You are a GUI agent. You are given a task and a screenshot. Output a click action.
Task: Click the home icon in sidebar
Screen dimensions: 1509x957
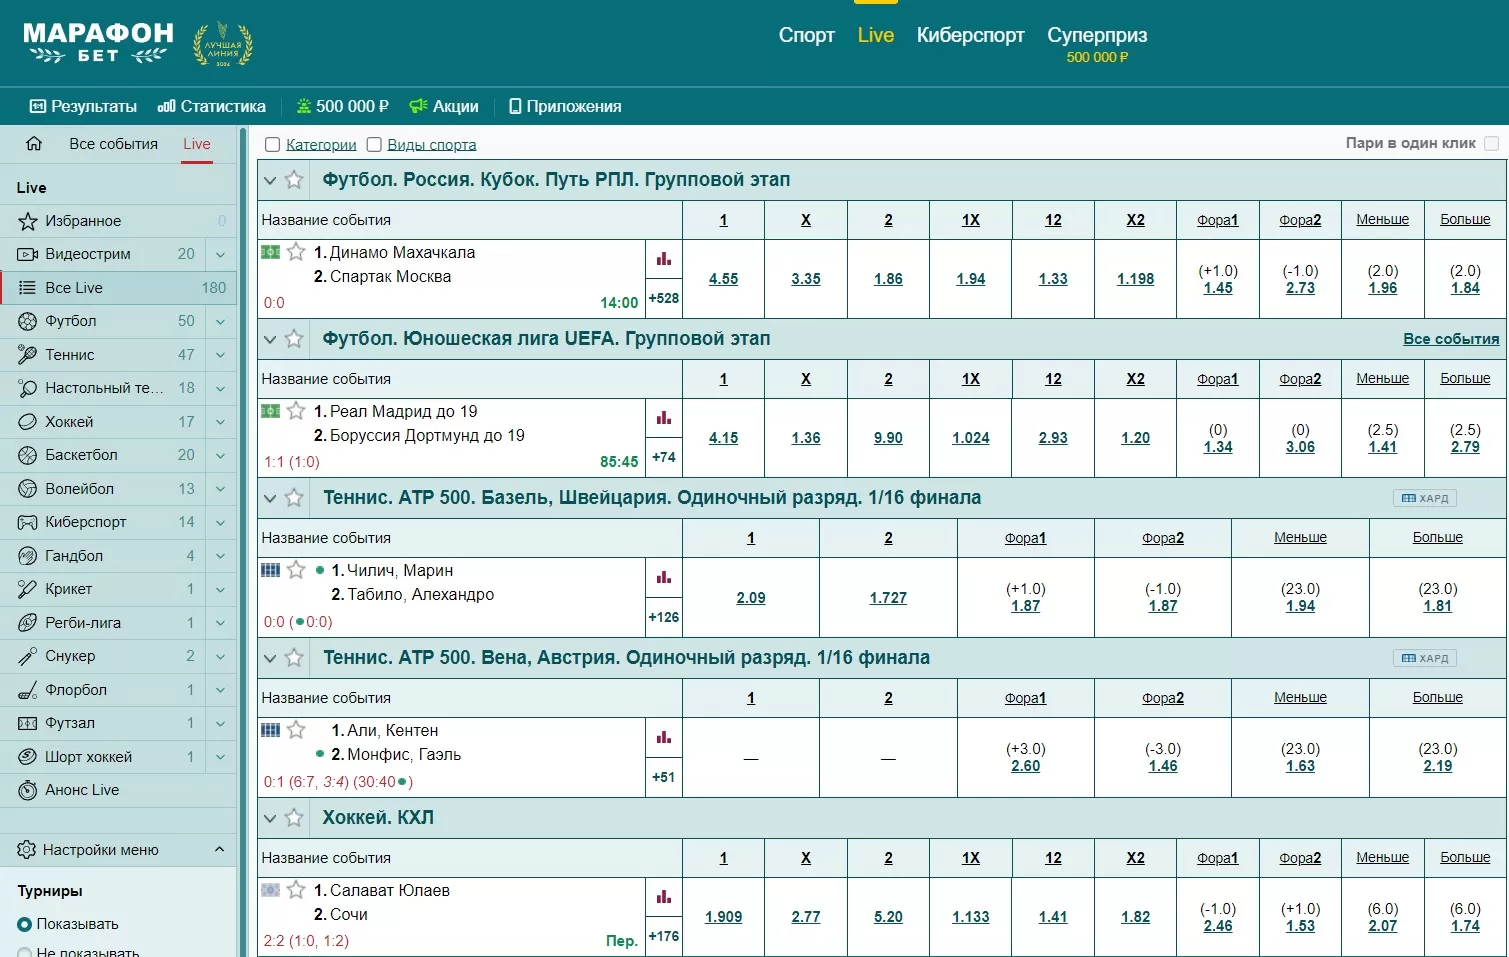[34, 144]
